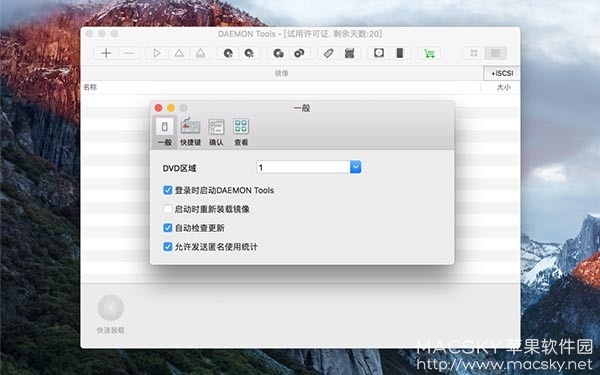Minimize the preferences window with yellow button

click(171, 108)
